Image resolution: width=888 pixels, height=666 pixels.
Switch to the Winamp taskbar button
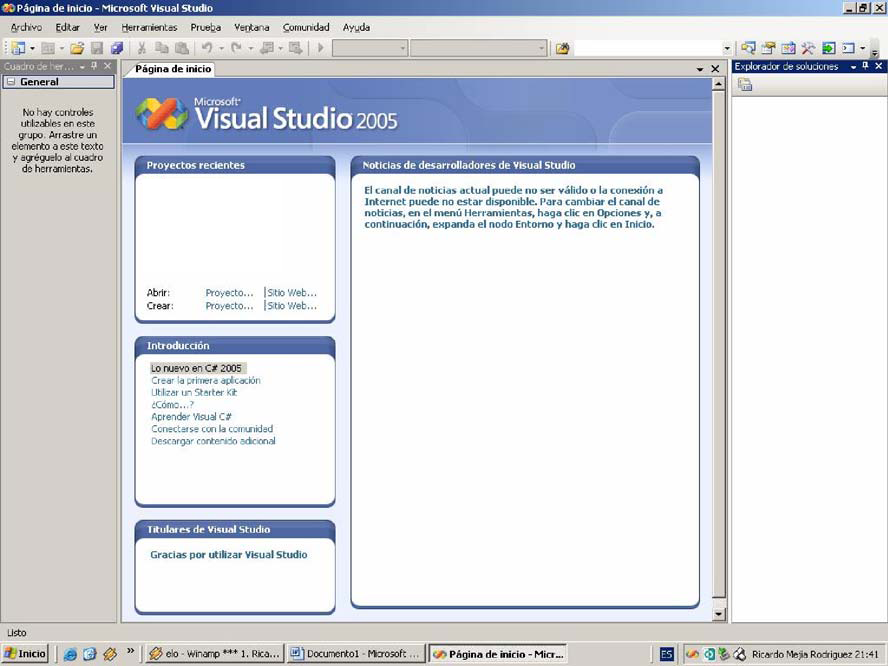[x=214, y=654]
